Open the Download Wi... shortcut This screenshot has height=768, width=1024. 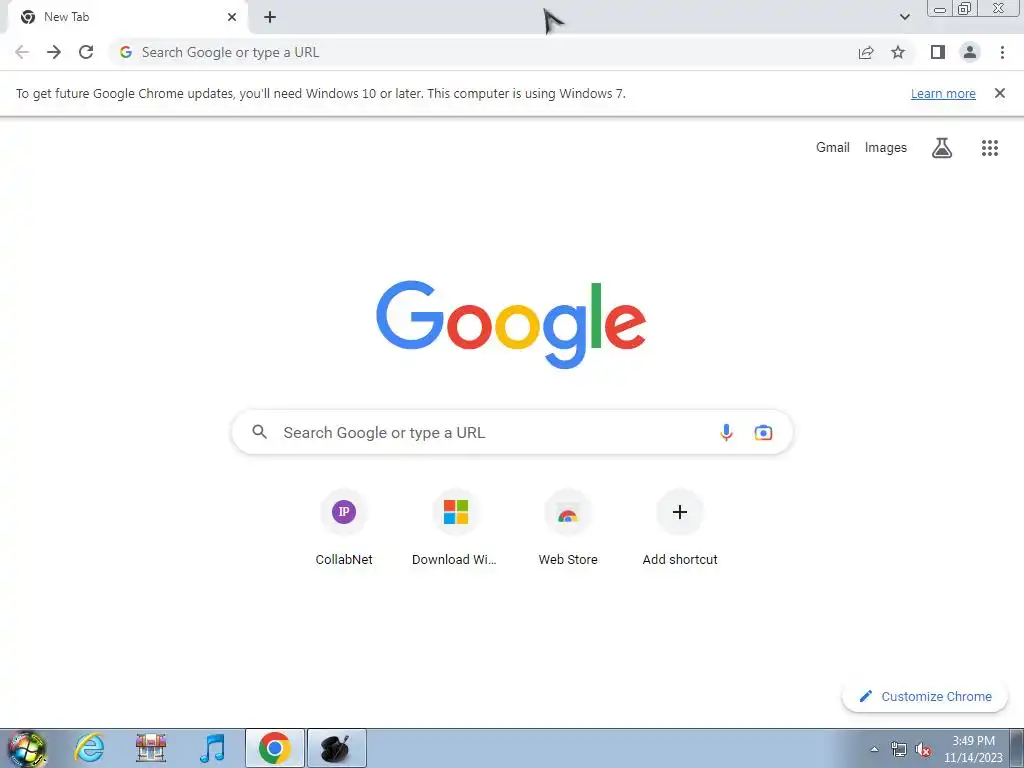click(455, 529)
